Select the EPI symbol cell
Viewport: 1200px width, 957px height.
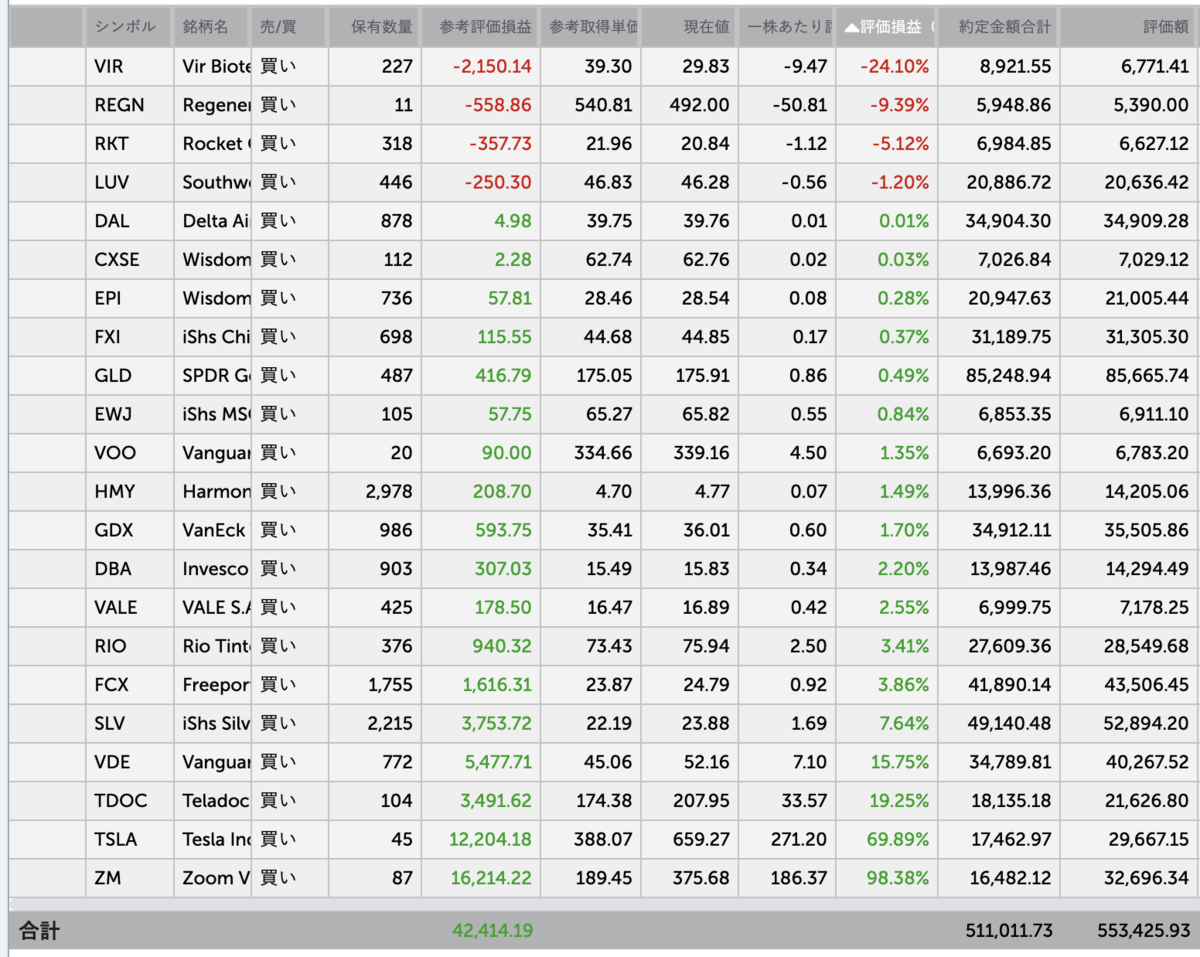pos(129,299)
